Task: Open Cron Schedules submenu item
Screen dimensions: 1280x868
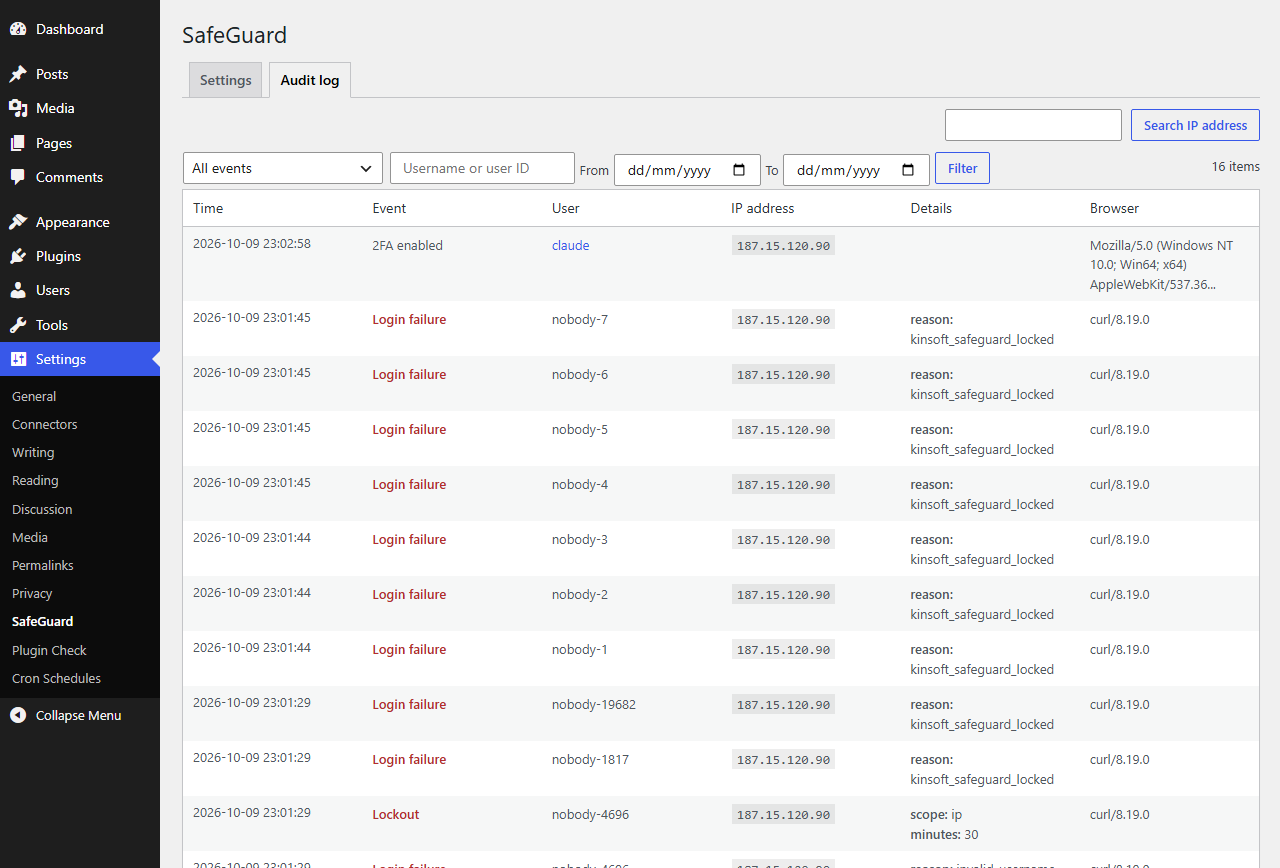Action: tap(56, 678)
